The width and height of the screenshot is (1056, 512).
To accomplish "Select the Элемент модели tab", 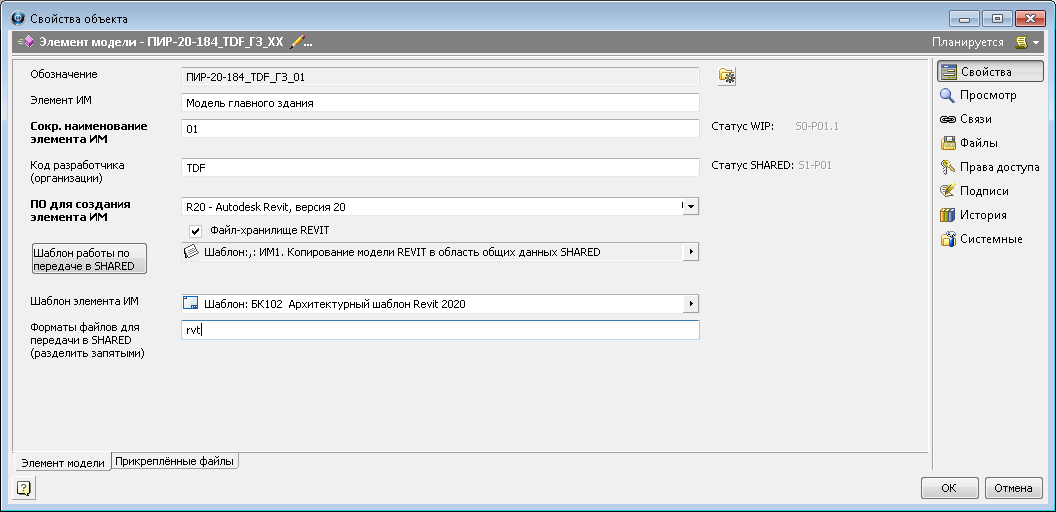I will point(61,463).
